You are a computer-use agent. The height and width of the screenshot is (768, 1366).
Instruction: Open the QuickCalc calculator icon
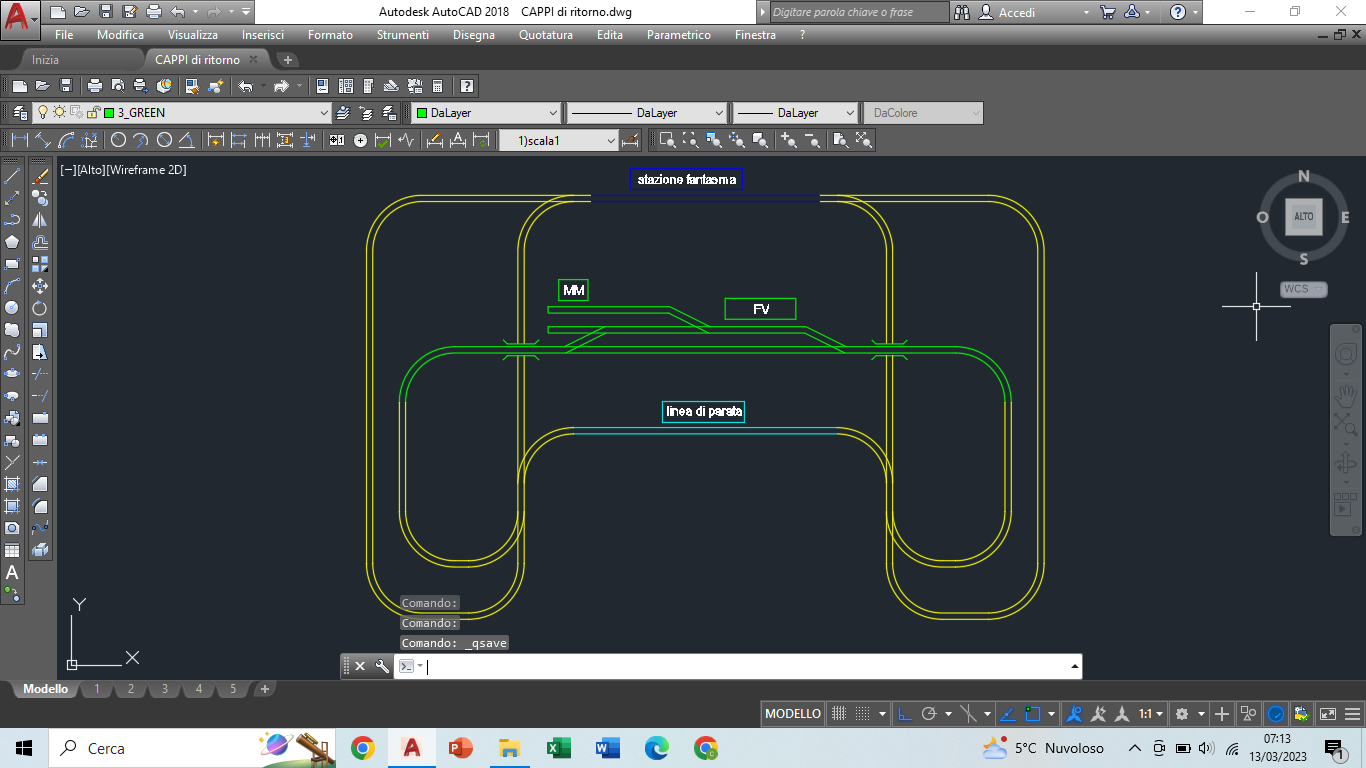437,86
